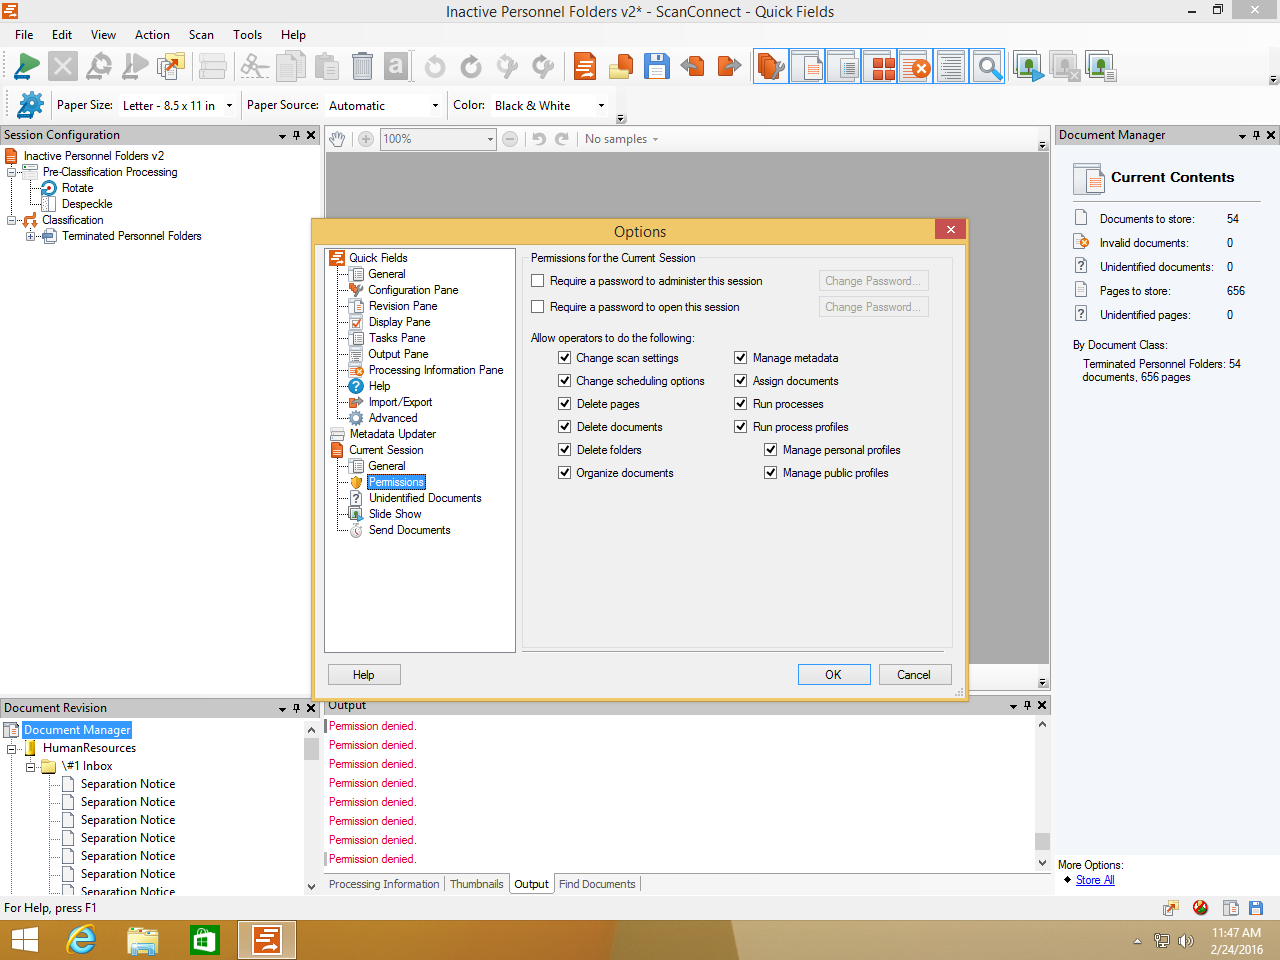This screenshot has height=960, width=1280.
Task: Switch to the Thumbnails tab
Action: 476,884
